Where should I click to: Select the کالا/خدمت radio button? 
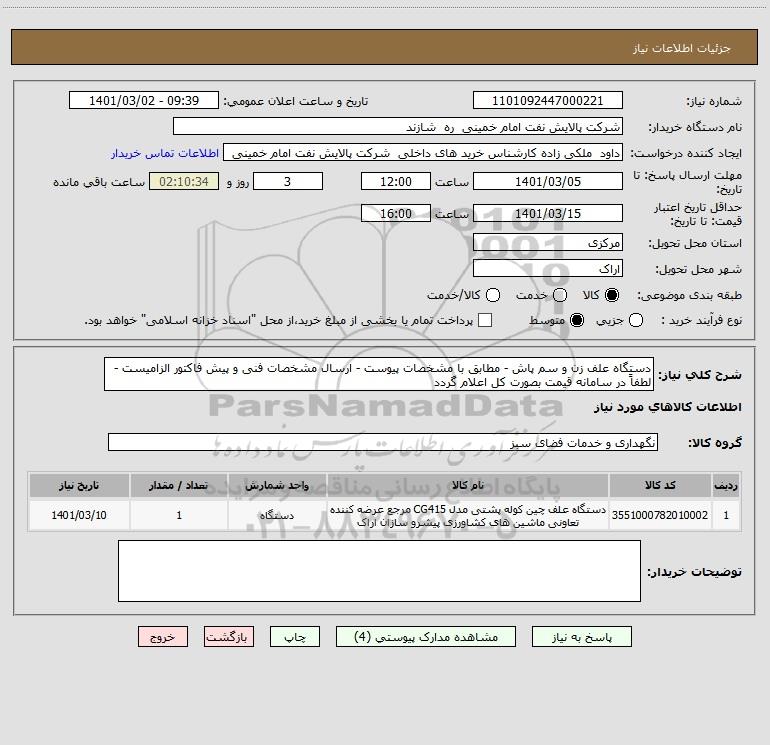(x=493, y=295)
